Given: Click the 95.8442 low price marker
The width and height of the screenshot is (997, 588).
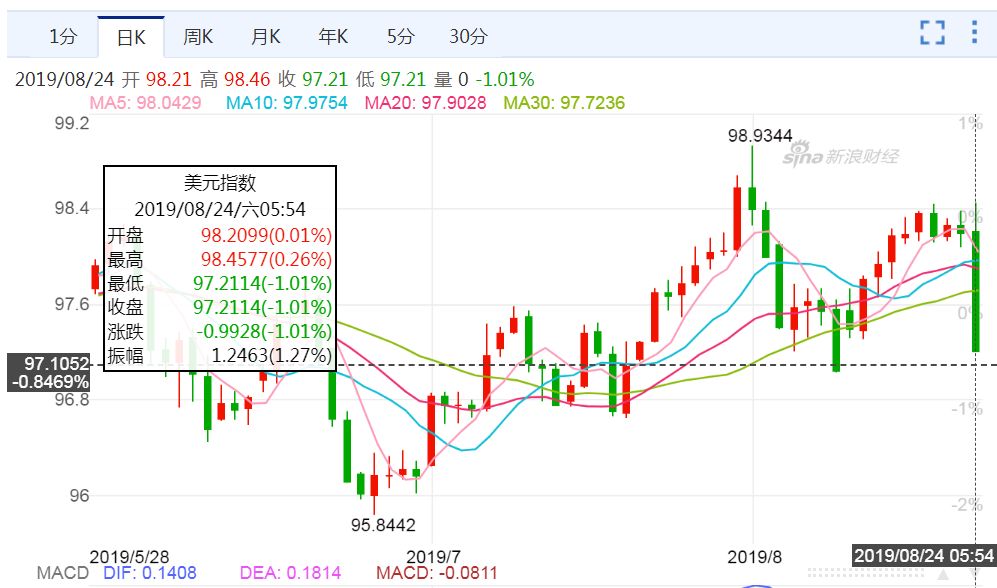Looking at the screenshot, I should point(382,524).
